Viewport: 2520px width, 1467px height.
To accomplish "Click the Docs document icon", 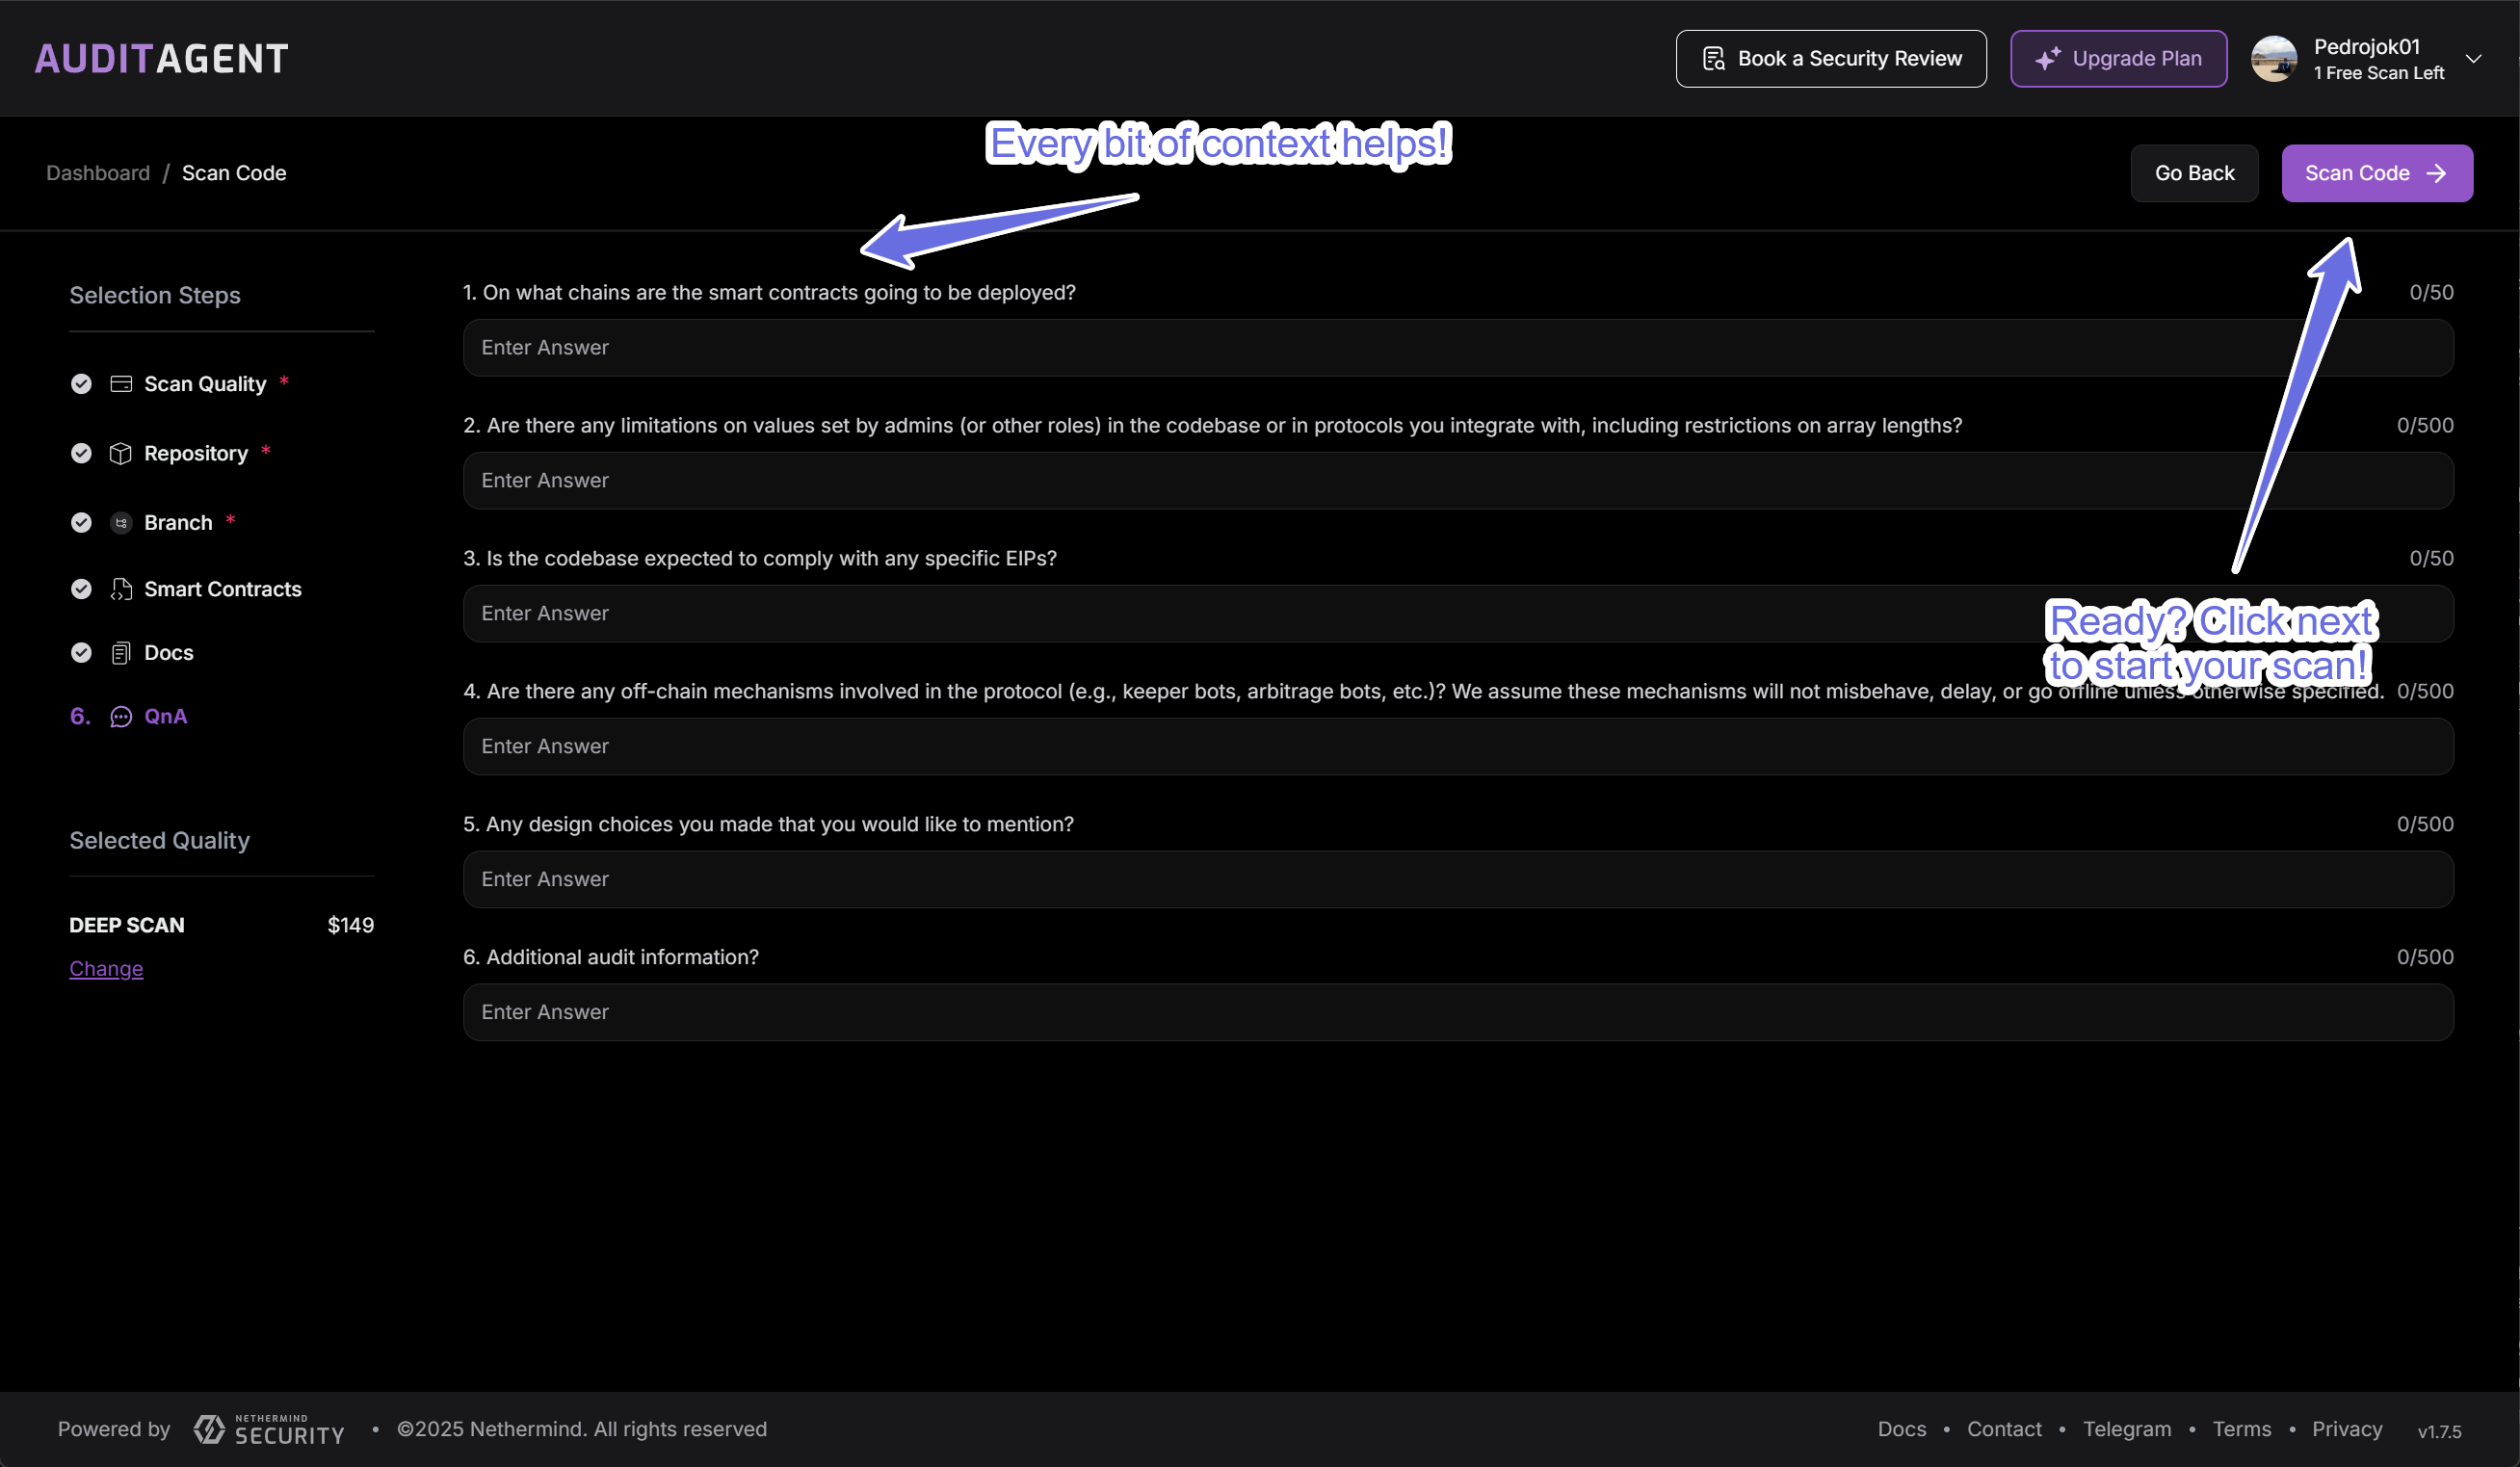I will (x=121, y=653).
